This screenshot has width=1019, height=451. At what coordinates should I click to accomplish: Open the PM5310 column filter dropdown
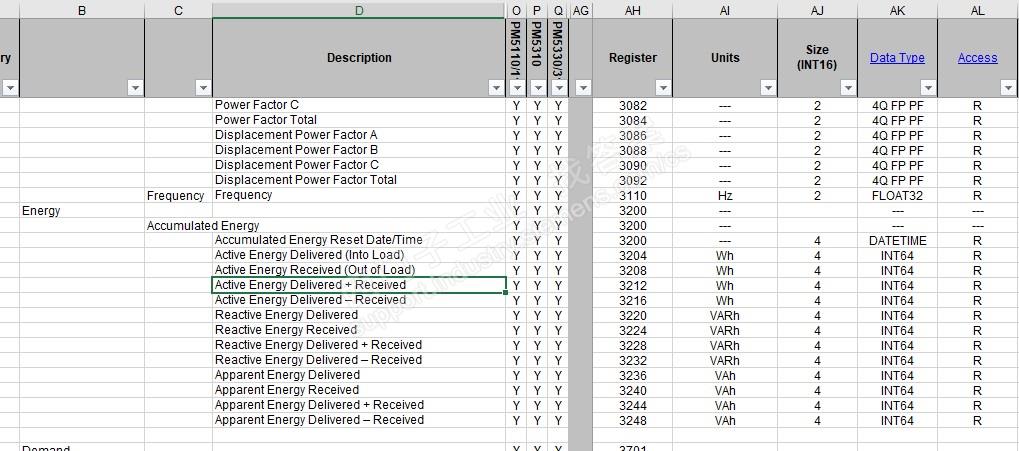coord(537,88)
